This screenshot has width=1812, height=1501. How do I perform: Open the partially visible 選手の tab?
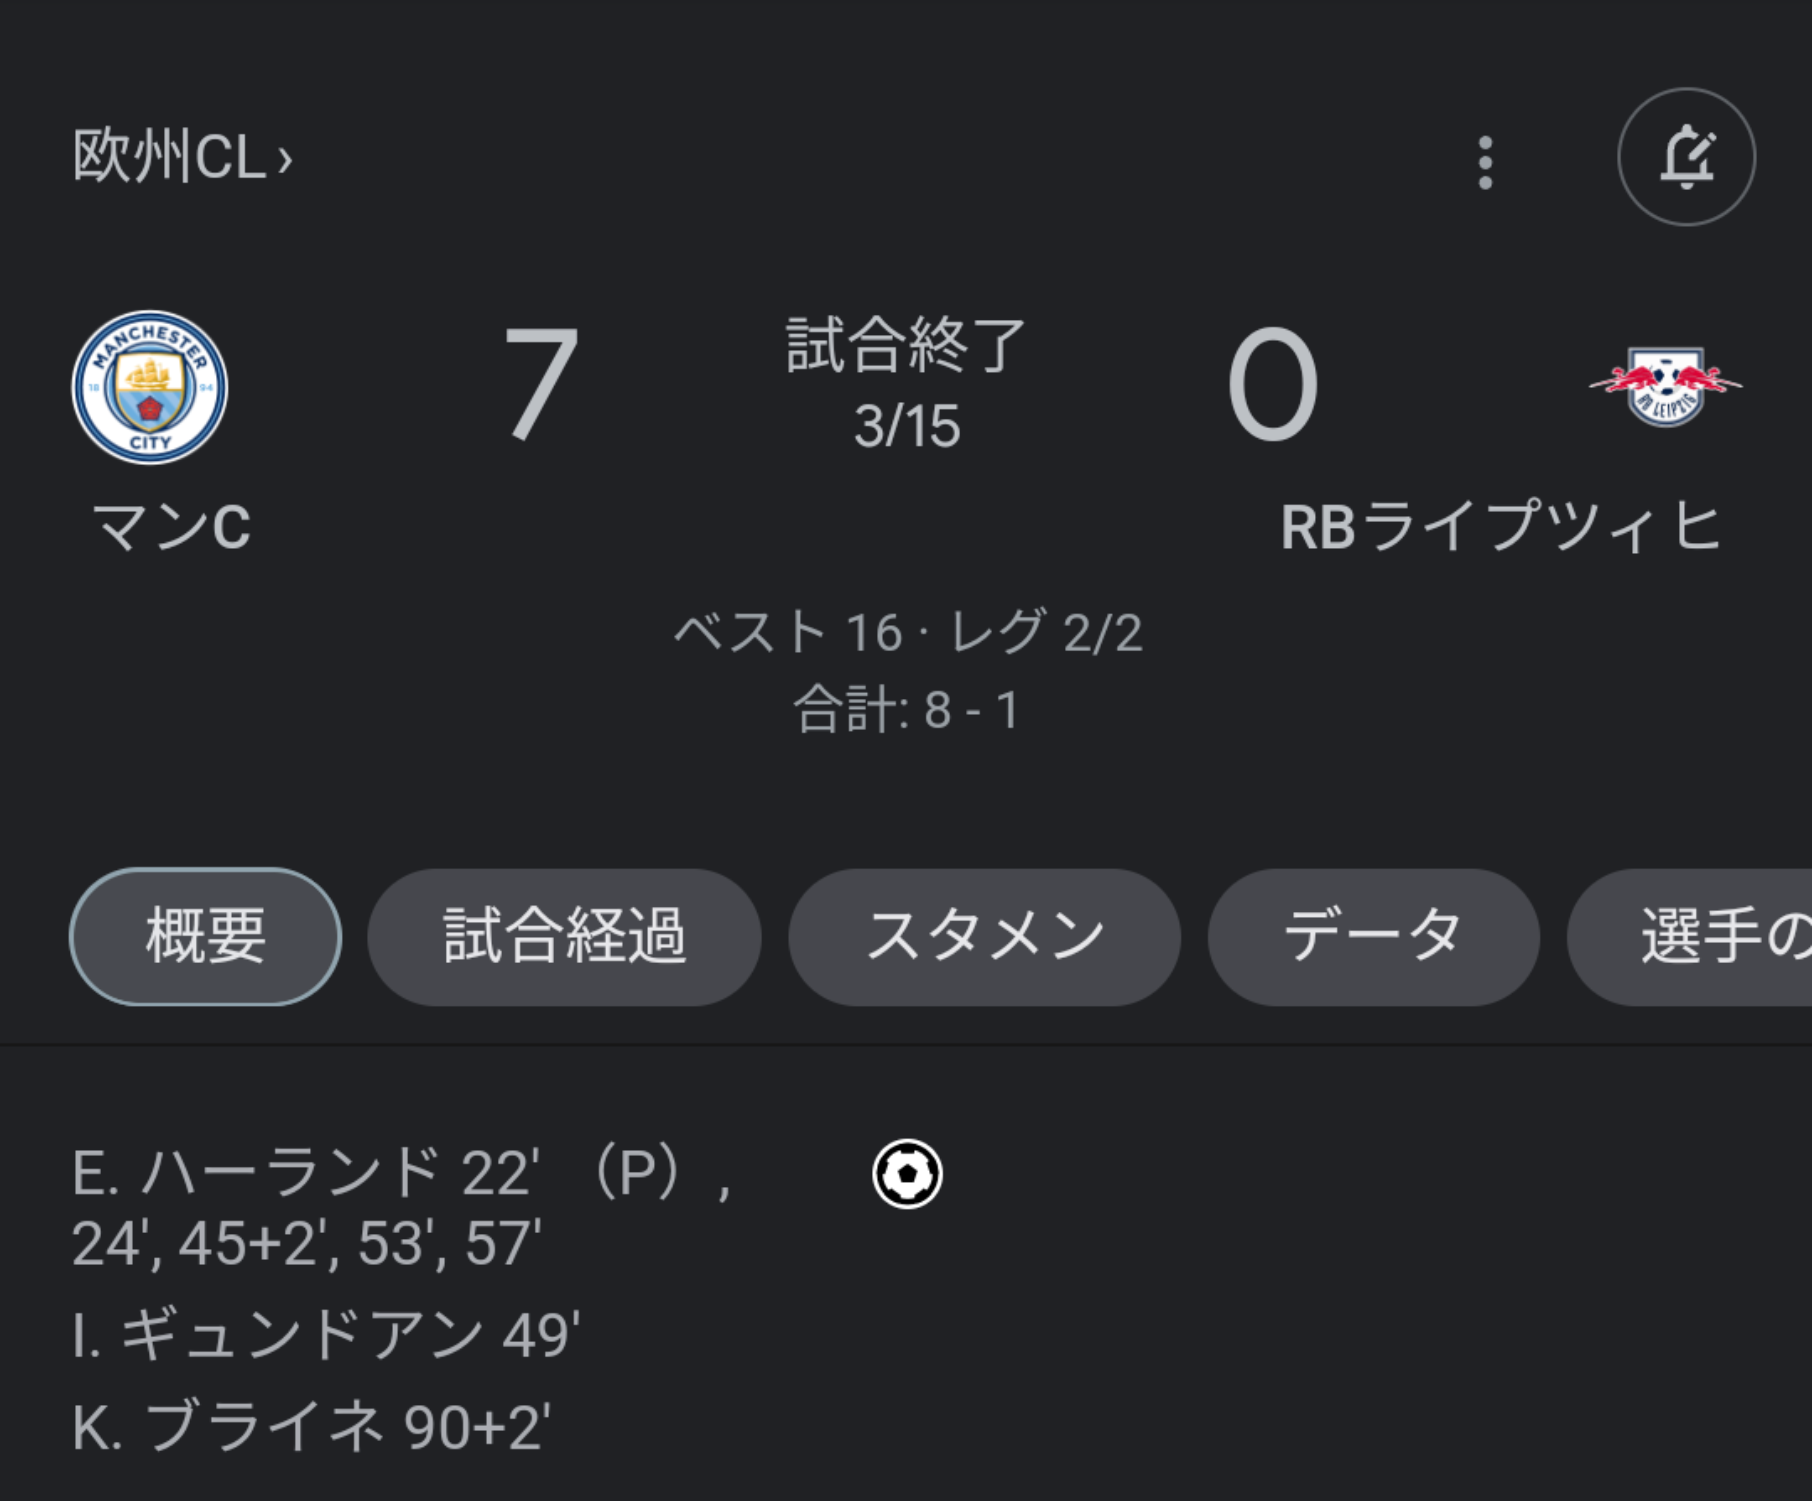(x=1690, y=936)
